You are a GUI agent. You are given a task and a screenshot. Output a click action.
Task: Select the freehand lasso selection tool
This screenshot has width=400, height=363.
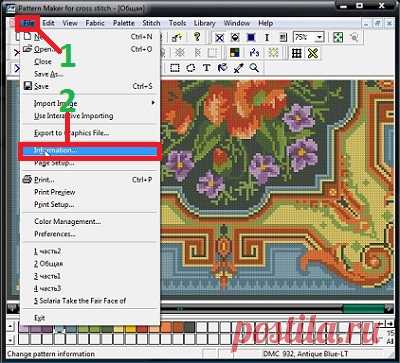click(x=191, y=68)
